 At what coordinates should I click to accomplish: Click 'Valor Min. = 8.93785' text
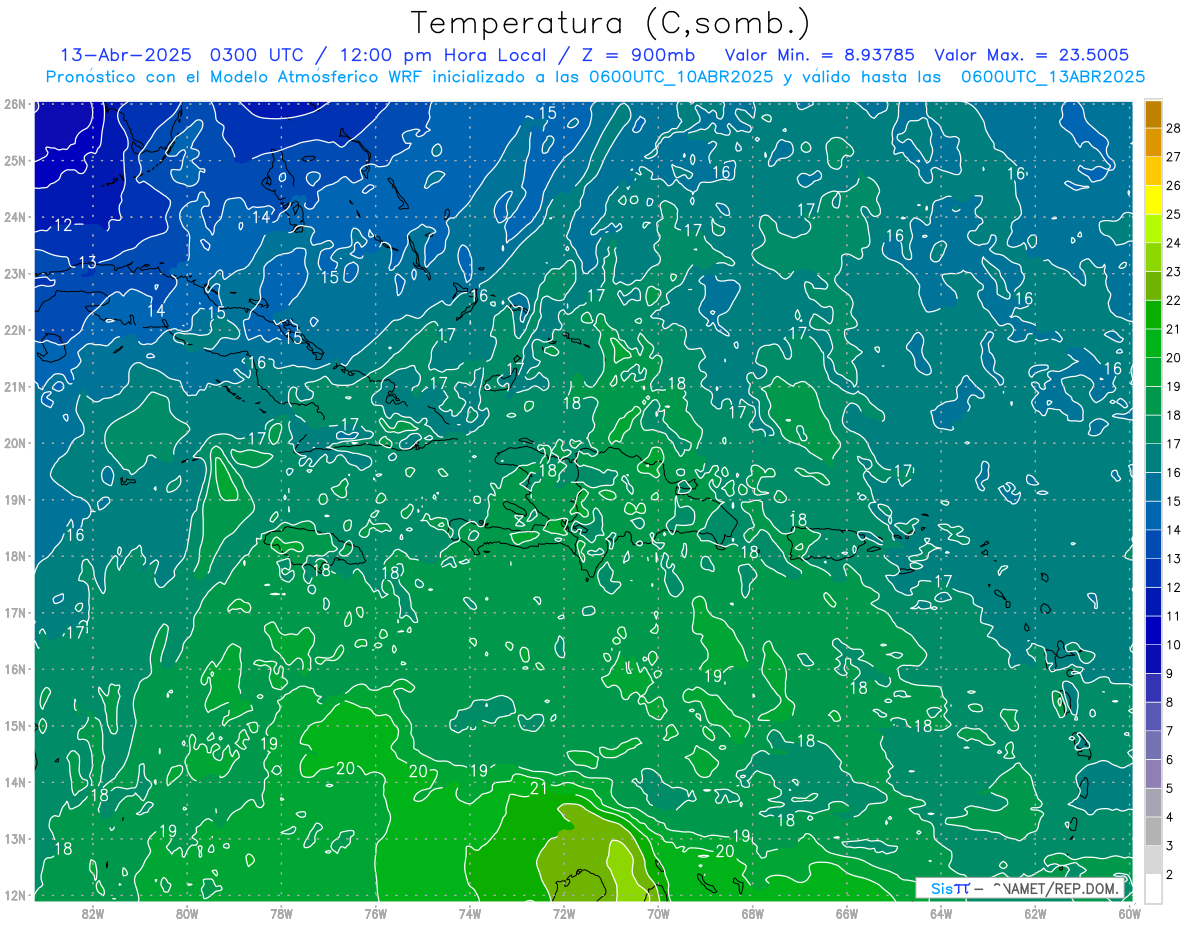[819, 54]
